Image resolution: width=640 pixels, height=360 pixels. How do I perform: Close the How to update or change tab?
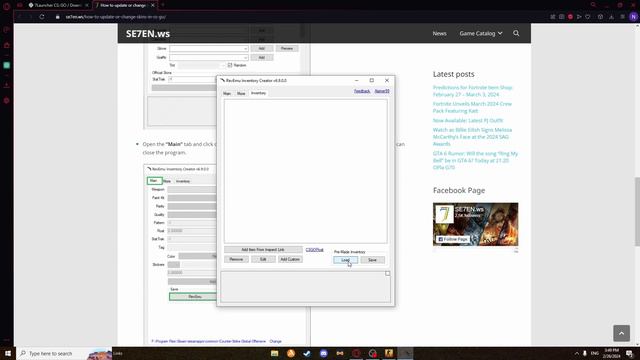tap(153, 5)
